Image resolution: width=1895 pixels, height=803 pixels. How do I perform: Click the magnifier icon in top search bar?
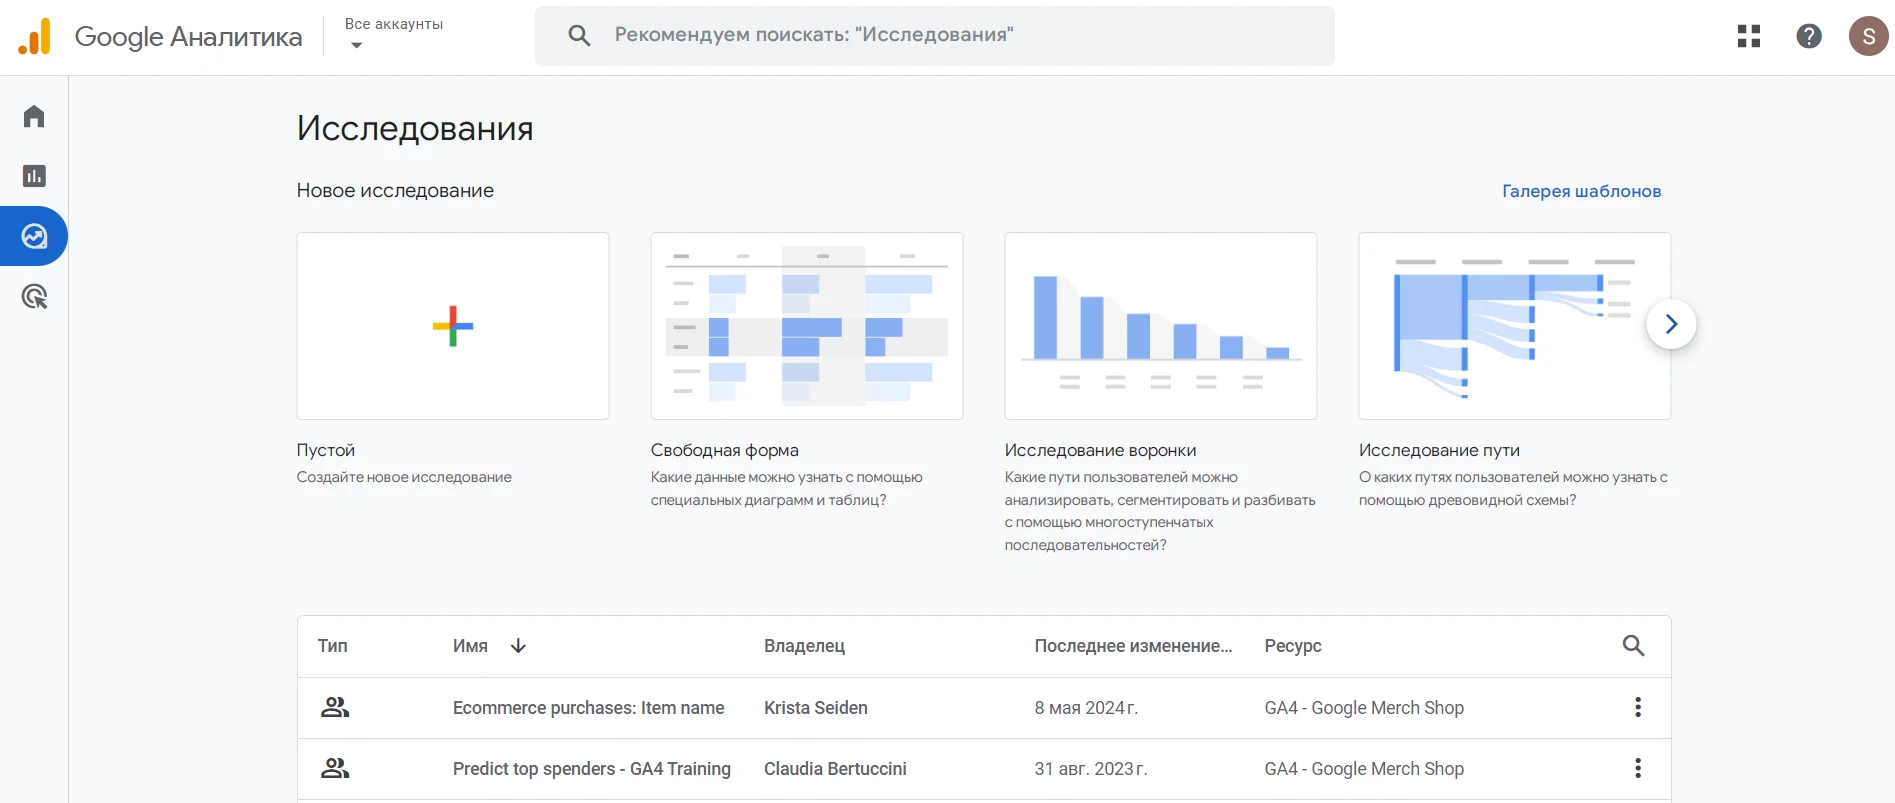tap(579, 36)
